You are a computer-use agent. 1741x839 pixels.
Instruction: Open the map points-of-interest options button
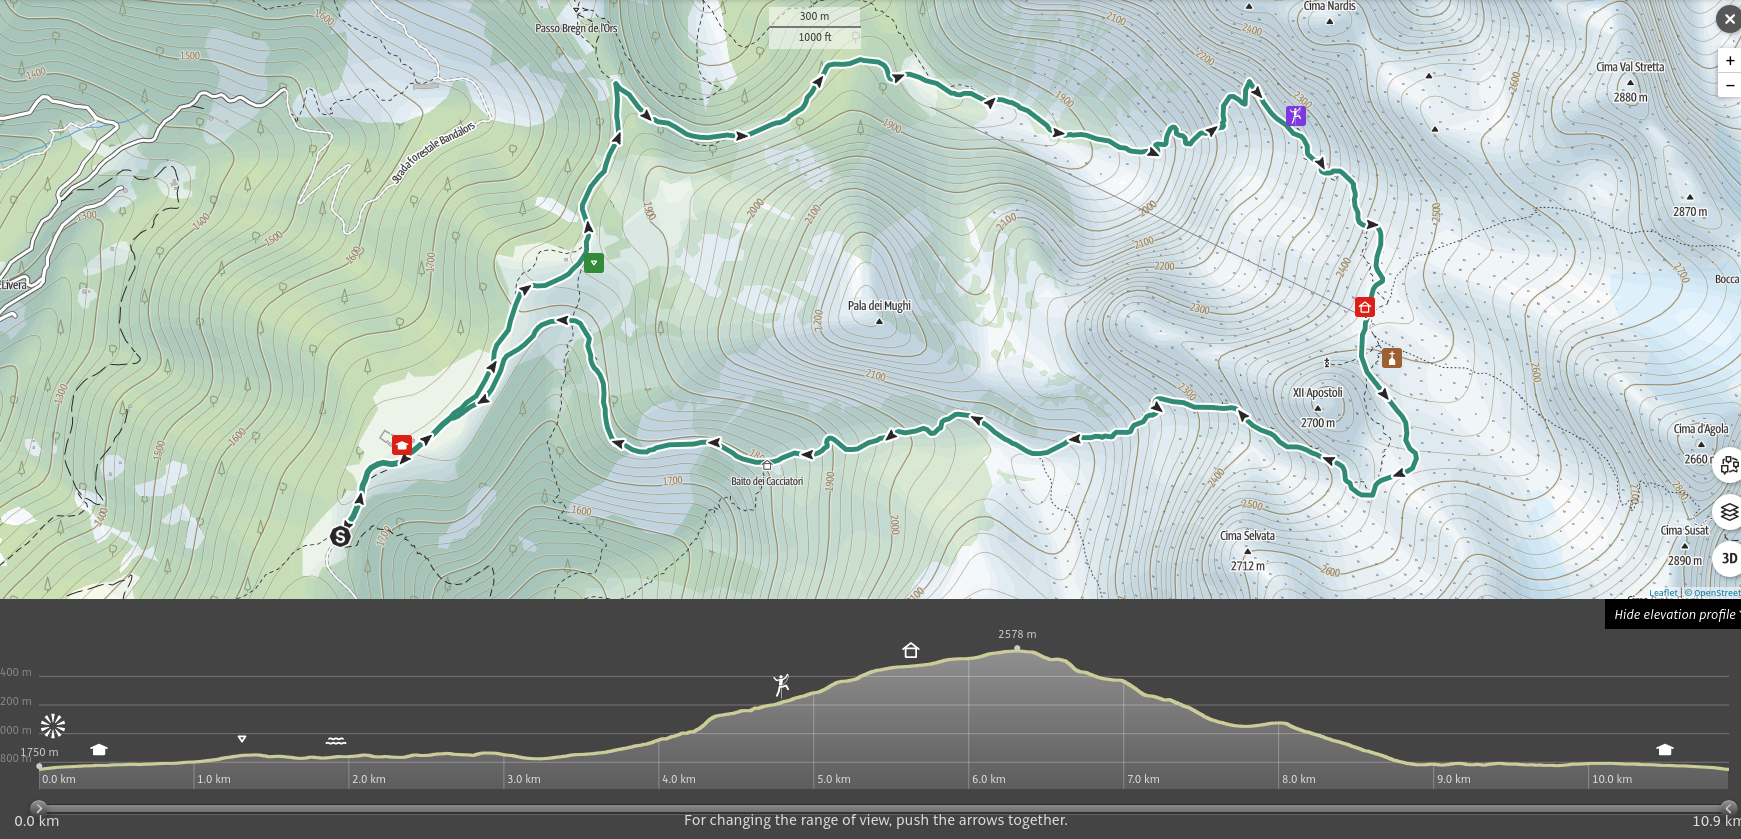[1729, 465]
